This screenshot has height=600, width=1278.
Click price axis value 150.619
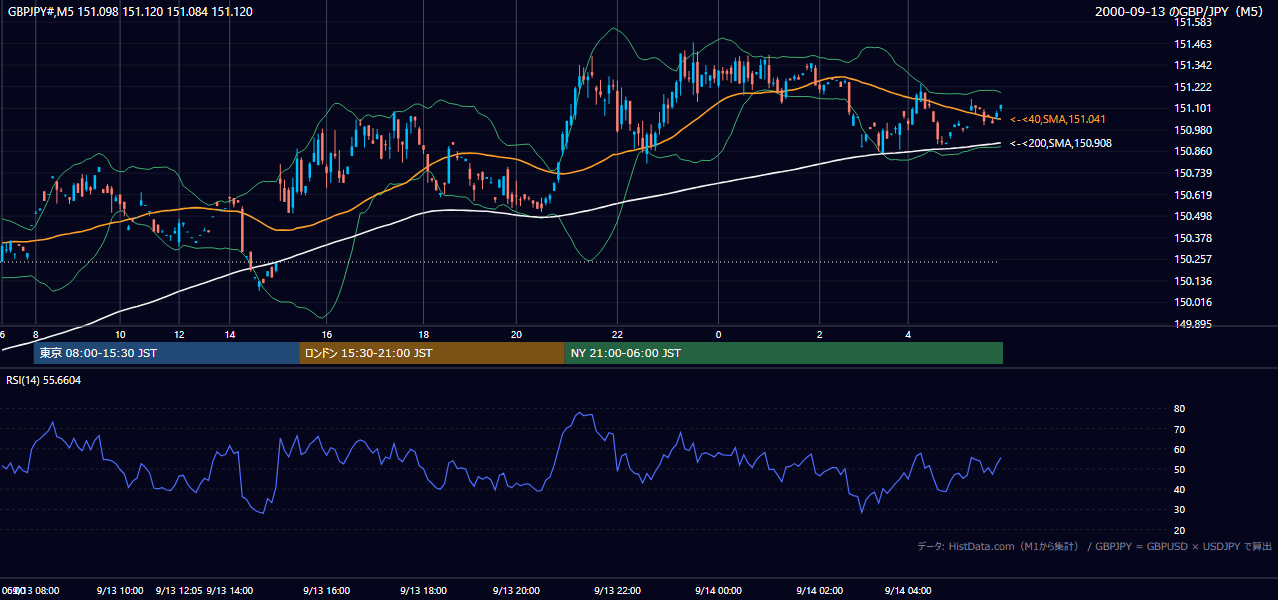tap(1192, 195)
